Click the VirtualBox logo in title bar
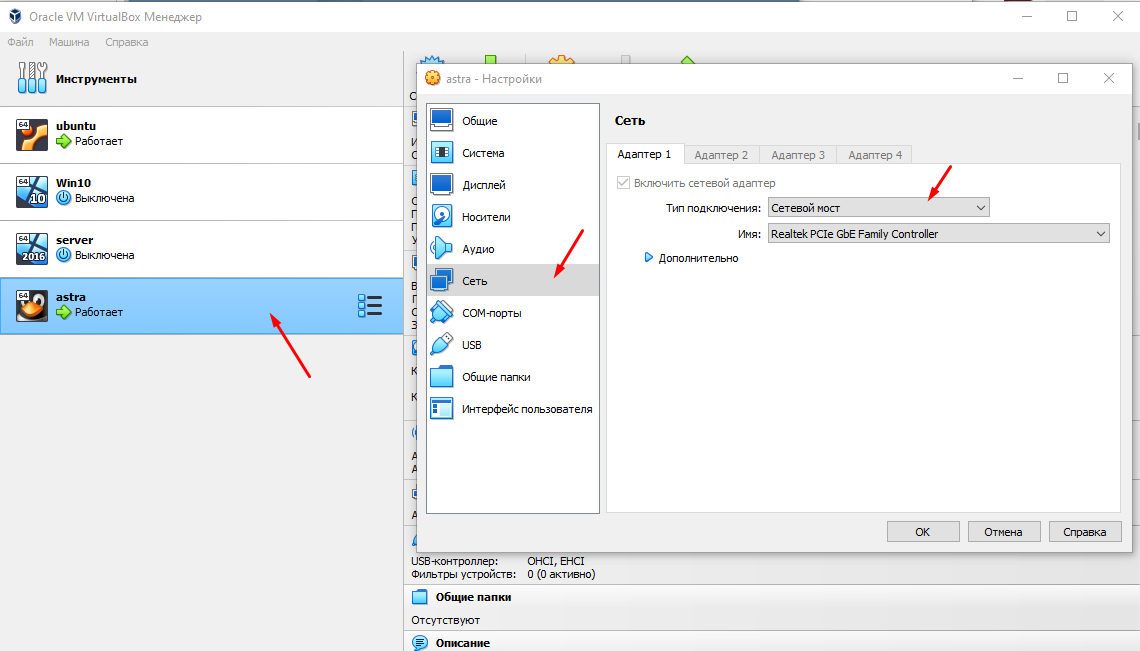The height and width of the screenshot is (651, 1140). (15, 16)
